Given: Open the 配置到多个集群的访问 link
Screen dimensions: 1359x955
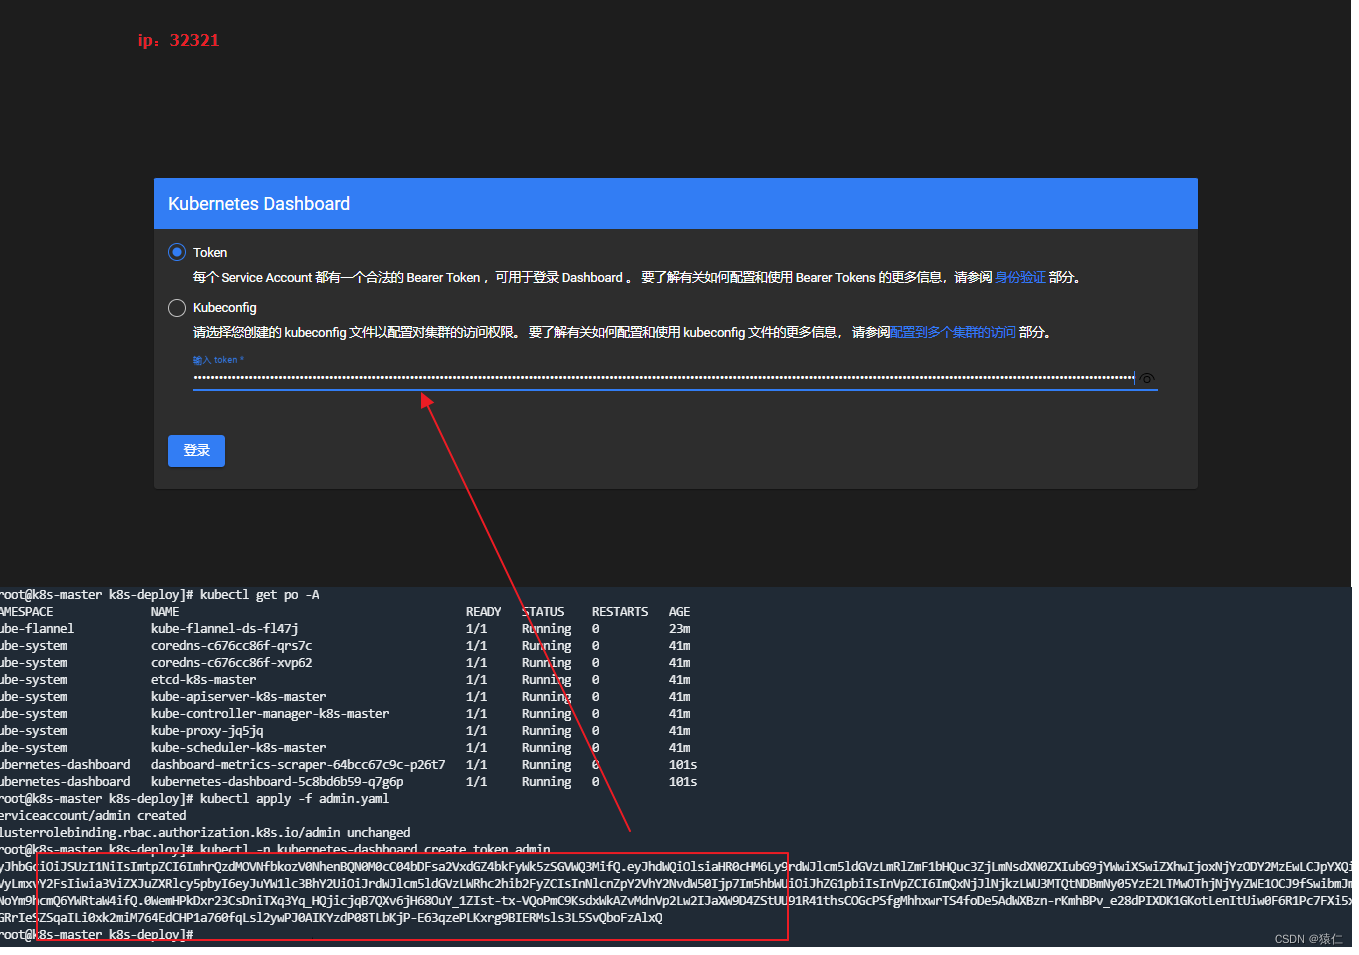Looking at the screenshot, I should pos(952,332).
